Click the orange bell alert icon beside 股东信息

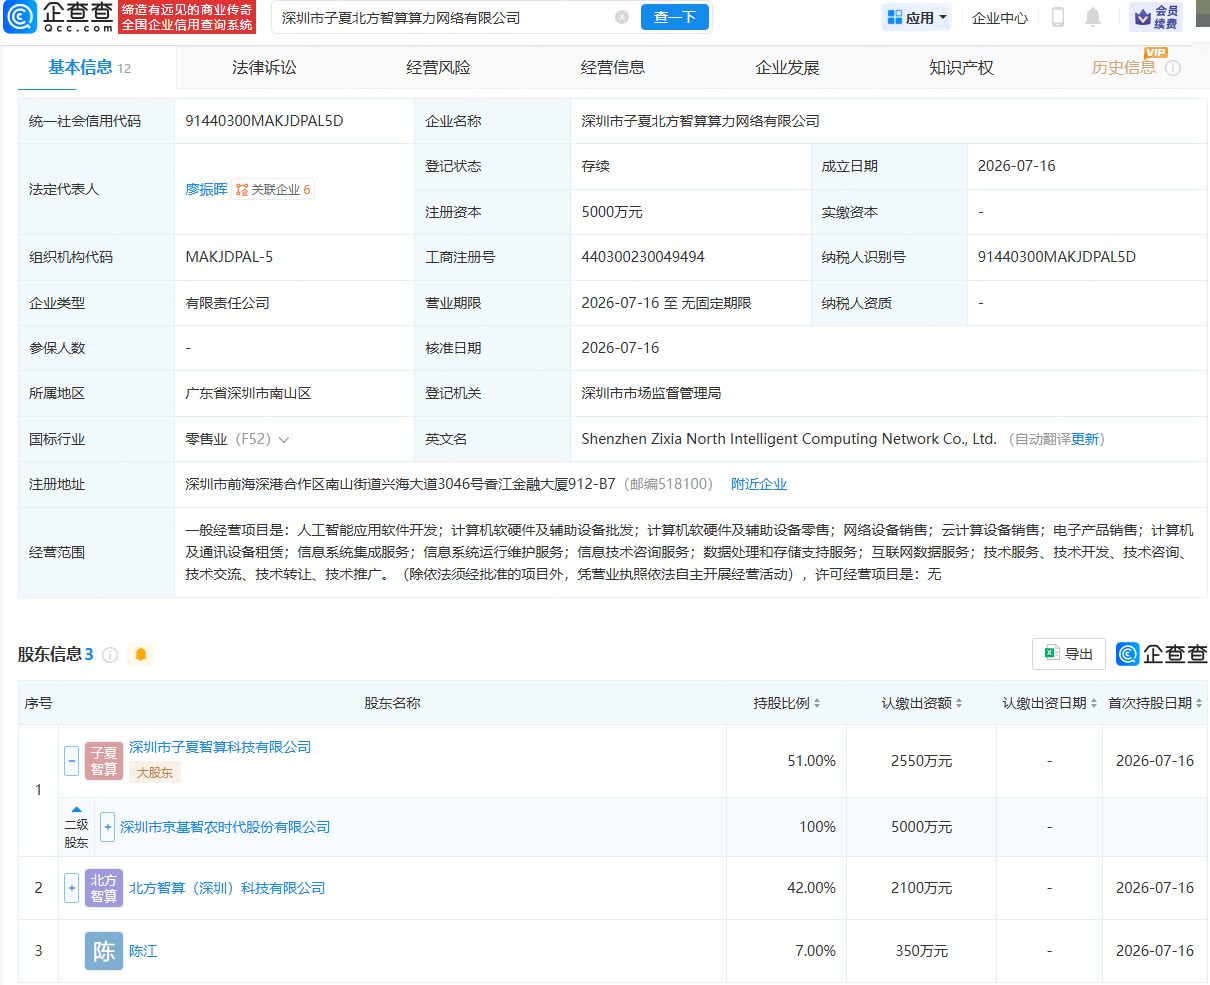click(x=141, y=654)
